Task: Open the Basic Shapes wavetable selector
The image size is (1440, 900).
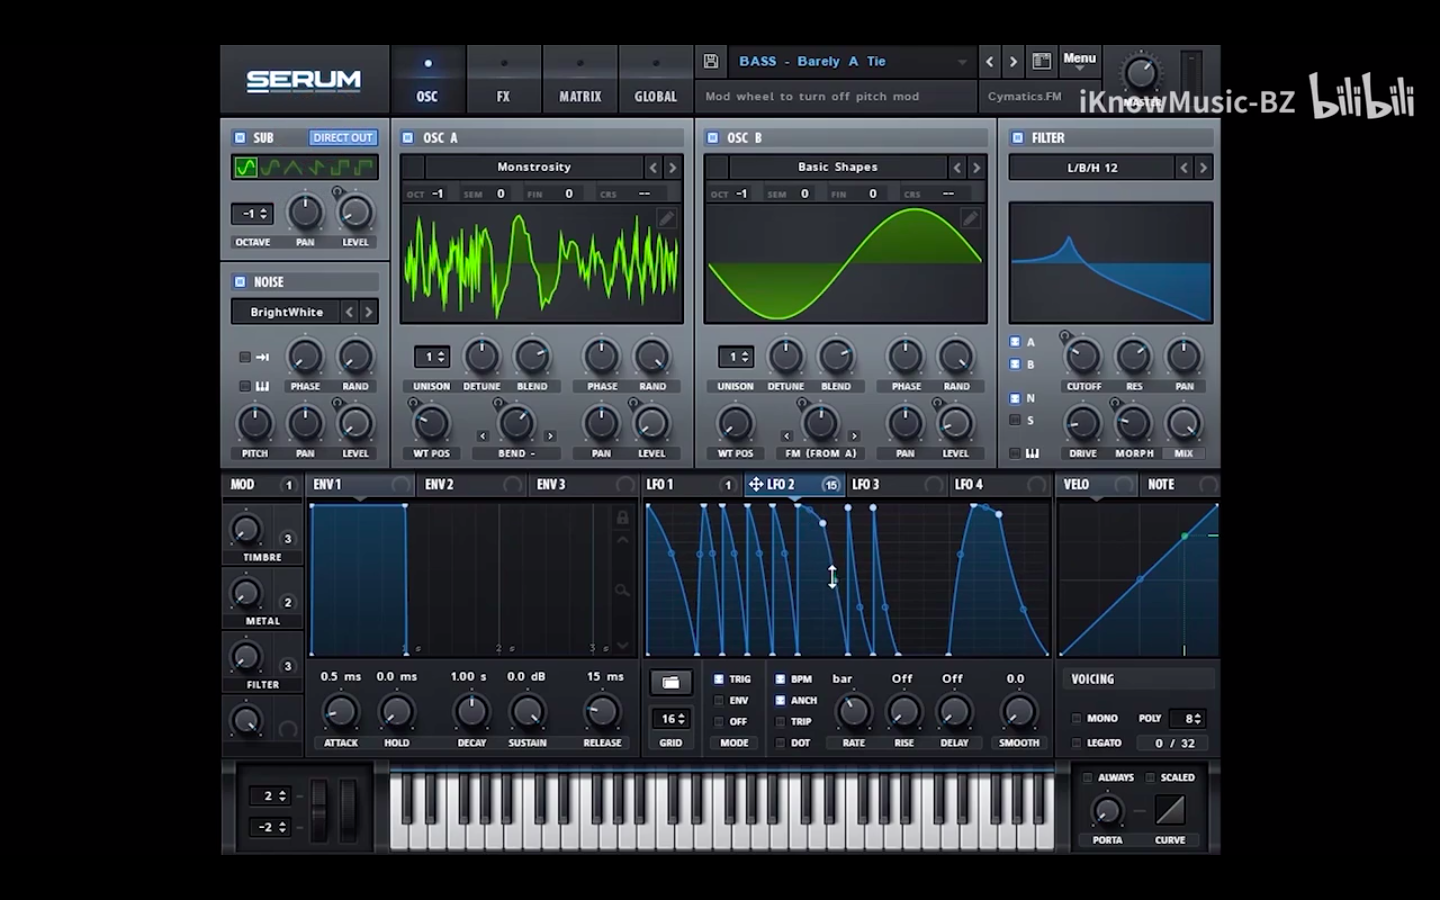Action: 838,167
